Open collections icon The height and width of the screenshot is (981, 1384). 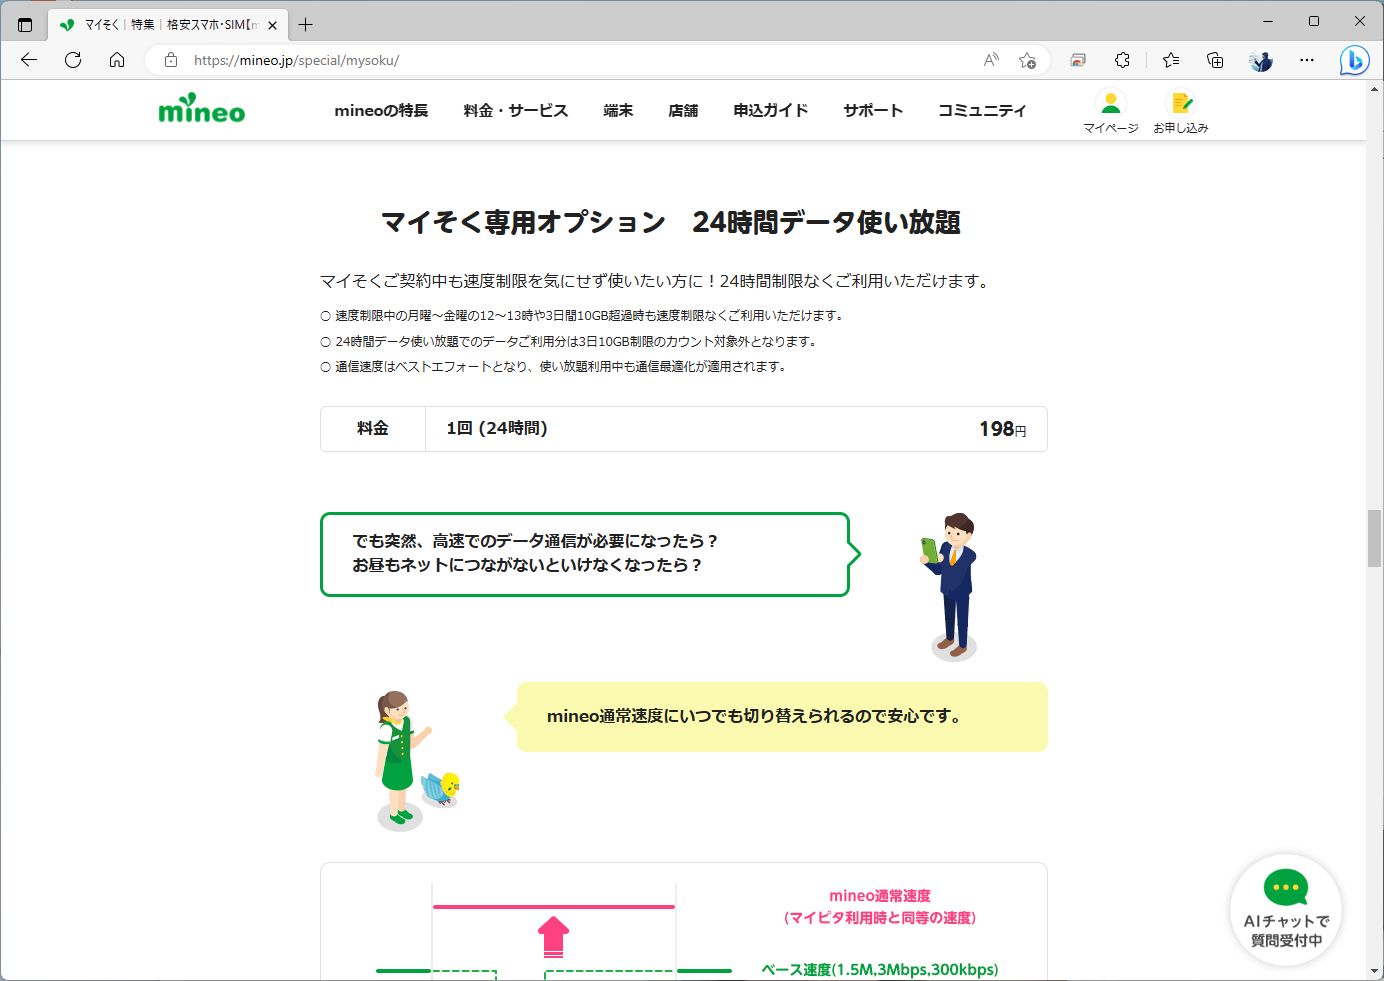point(1215,60)
